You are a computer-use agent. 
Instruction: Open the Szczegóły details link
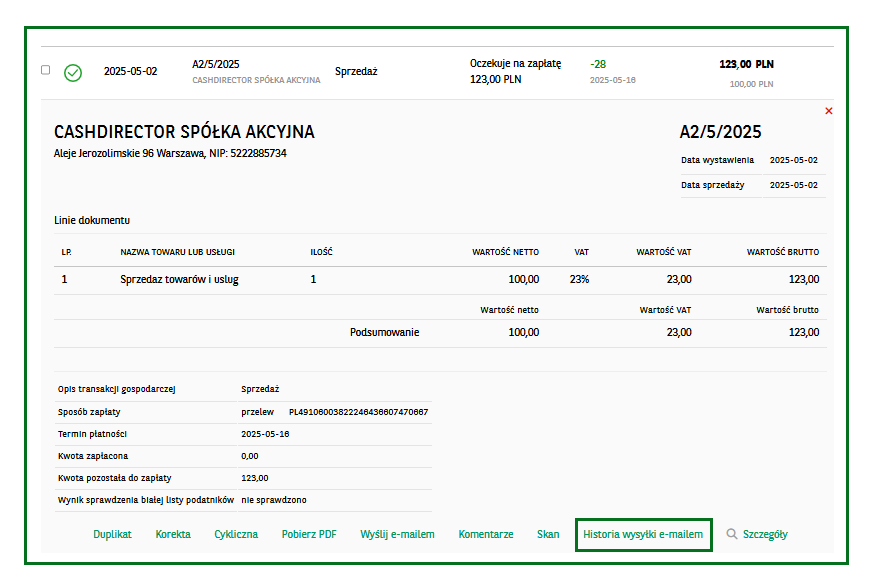click(765, 534)
